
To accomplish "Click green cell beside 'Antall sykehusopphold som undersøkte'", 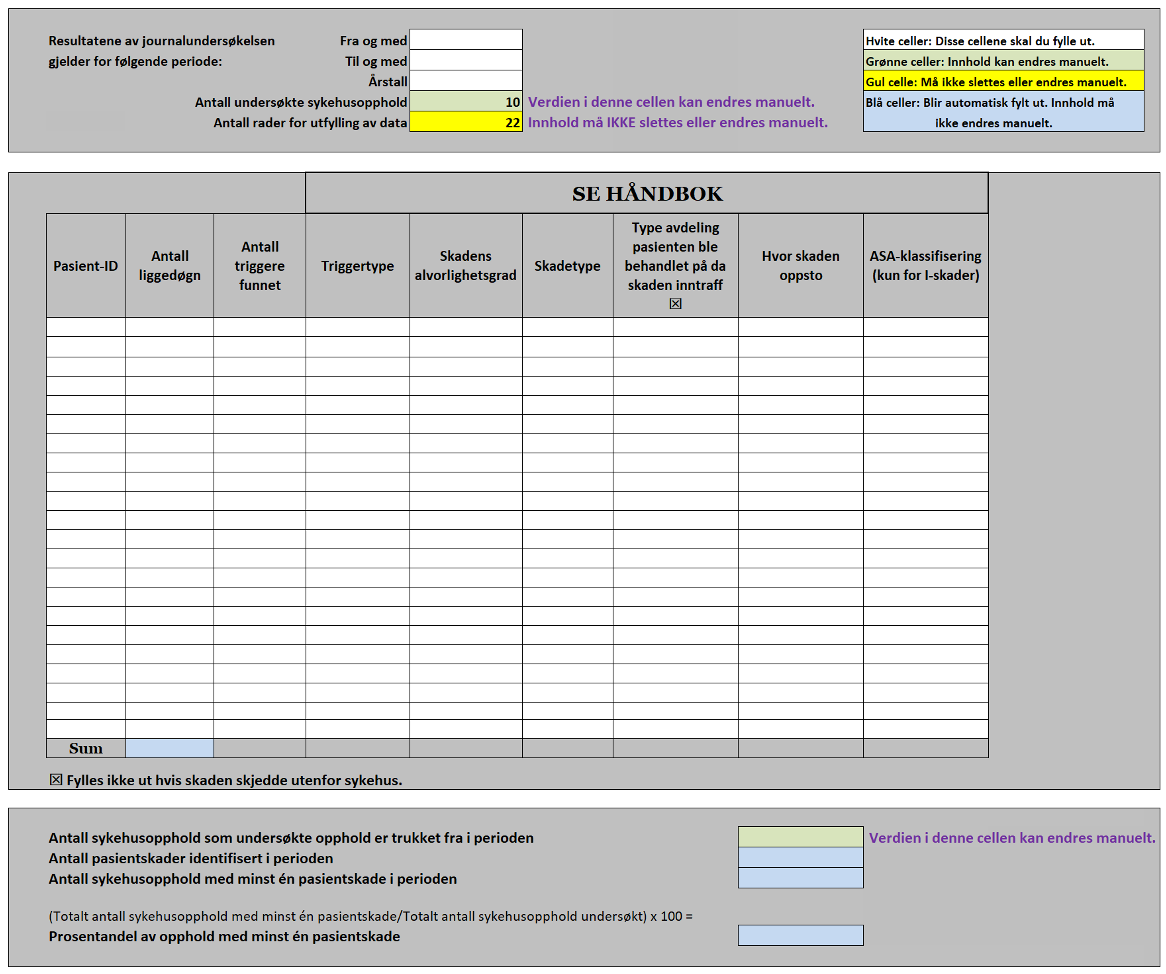I will (x=800, y=838).
